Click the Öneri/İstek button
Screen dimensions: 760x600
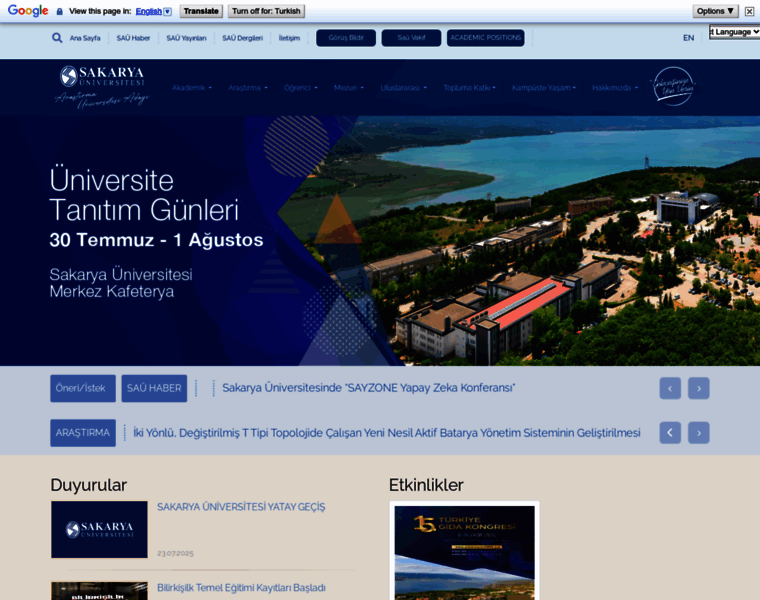pyautogui.click(x=83, y=388)
